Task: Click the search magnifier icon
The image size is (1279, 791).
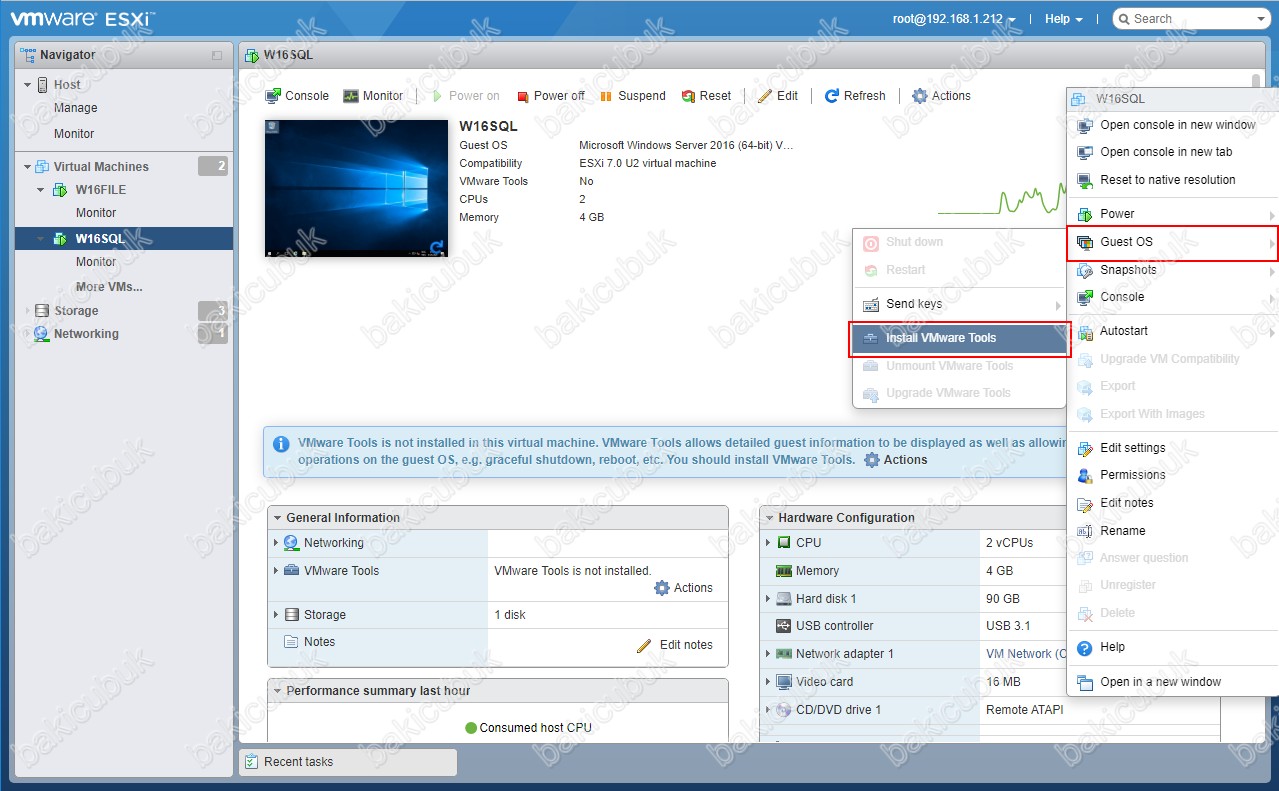Action: pyautogui.click(x=1124, y=19)
